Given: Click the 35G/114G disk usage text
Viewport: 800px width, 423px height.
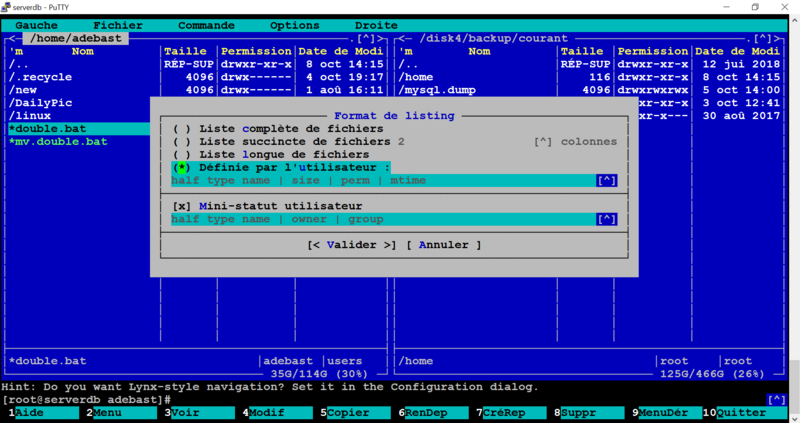Looking at the screenshot, I should click(319, 374).
